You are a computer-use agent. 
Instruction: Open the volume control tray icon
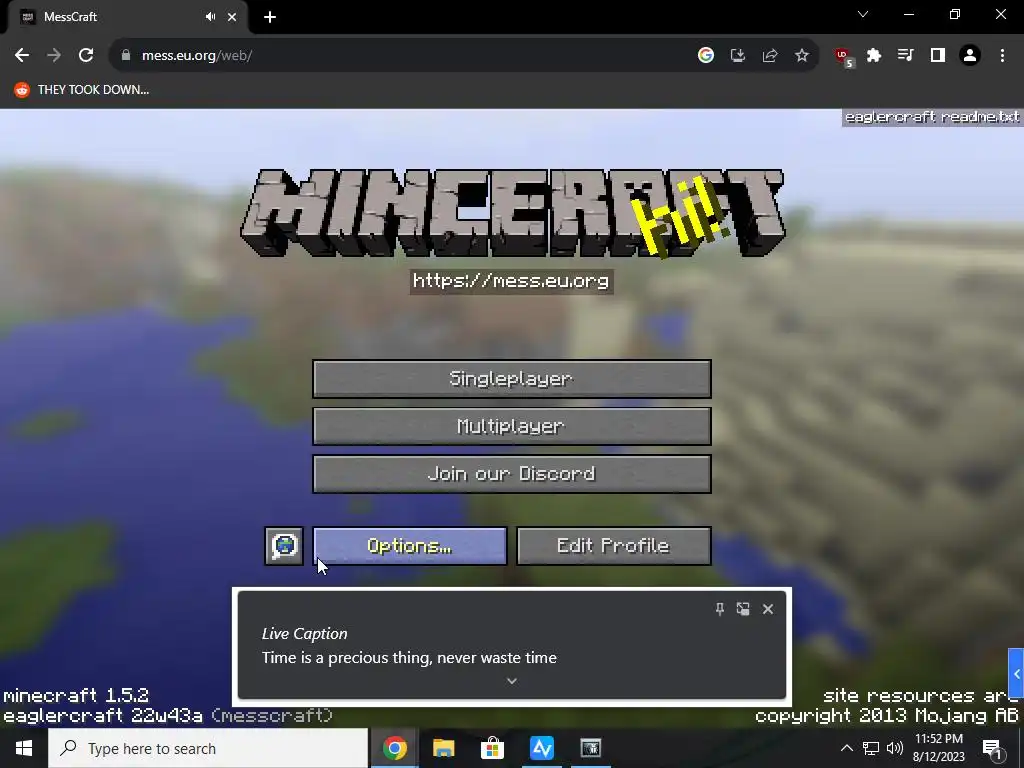(x=895, y=748)
